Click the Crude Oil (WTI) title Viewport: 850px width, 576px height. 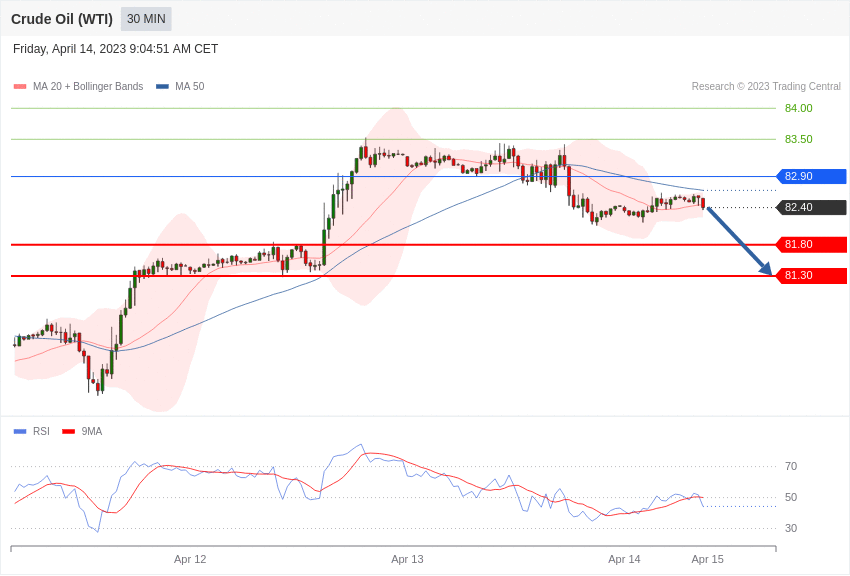point(62,19)
